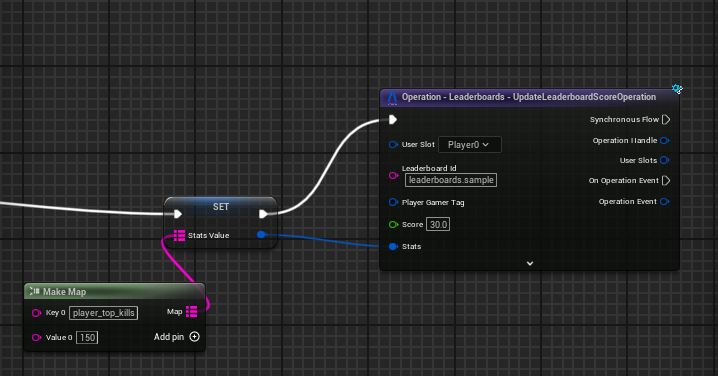718x376 pixels.
Task: Click the Operation Handle output pin
Action: click(x=665, y=141)
